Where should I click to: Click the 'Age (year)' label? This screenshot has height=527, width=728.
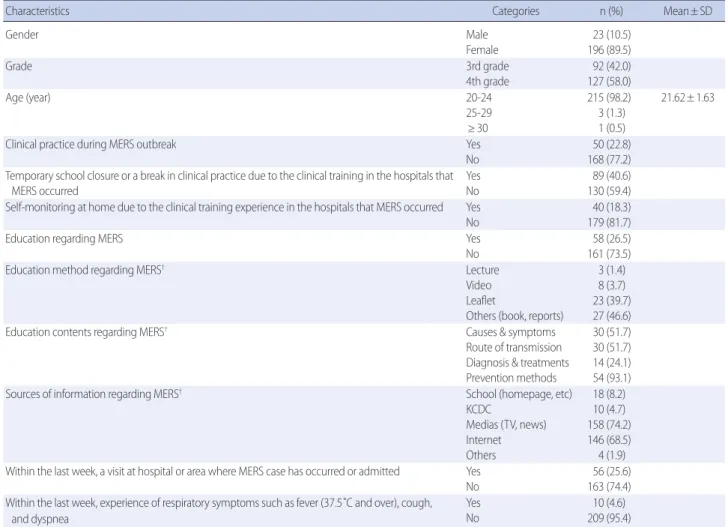coord(28,98)
